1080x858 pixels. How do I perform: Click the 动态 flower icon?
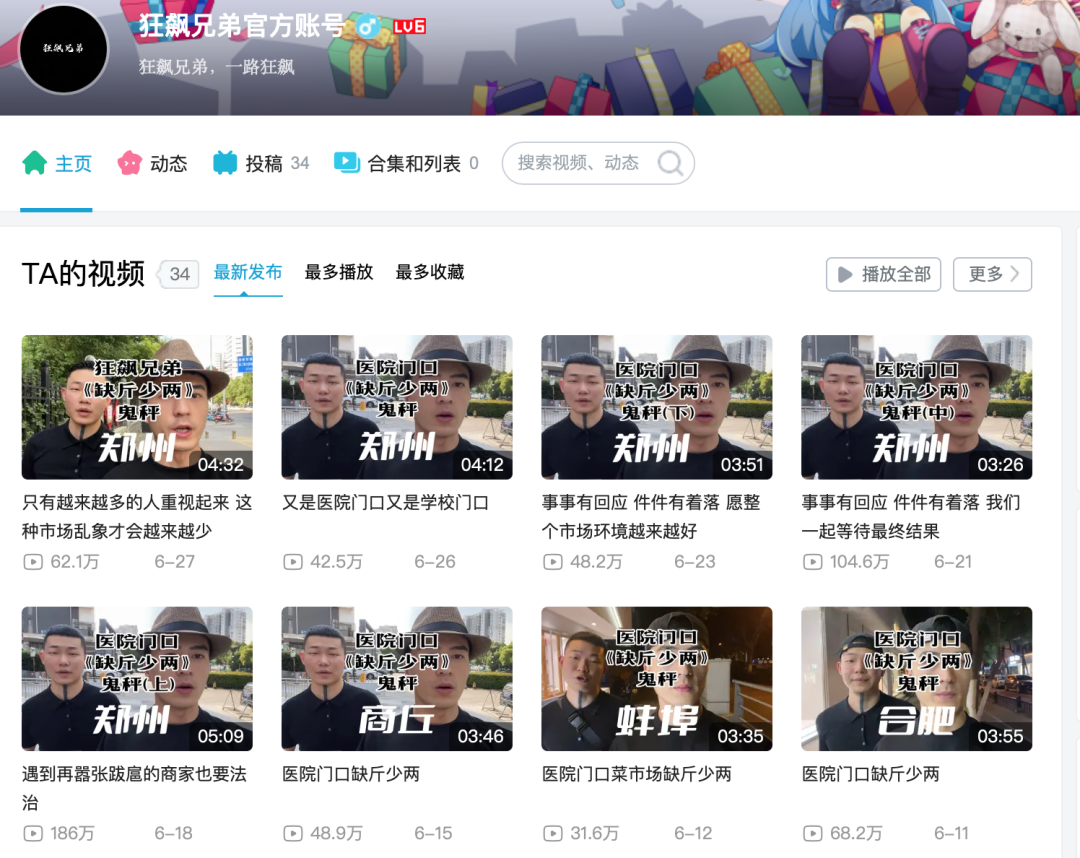pyautogui.click(x=129, y=162)
